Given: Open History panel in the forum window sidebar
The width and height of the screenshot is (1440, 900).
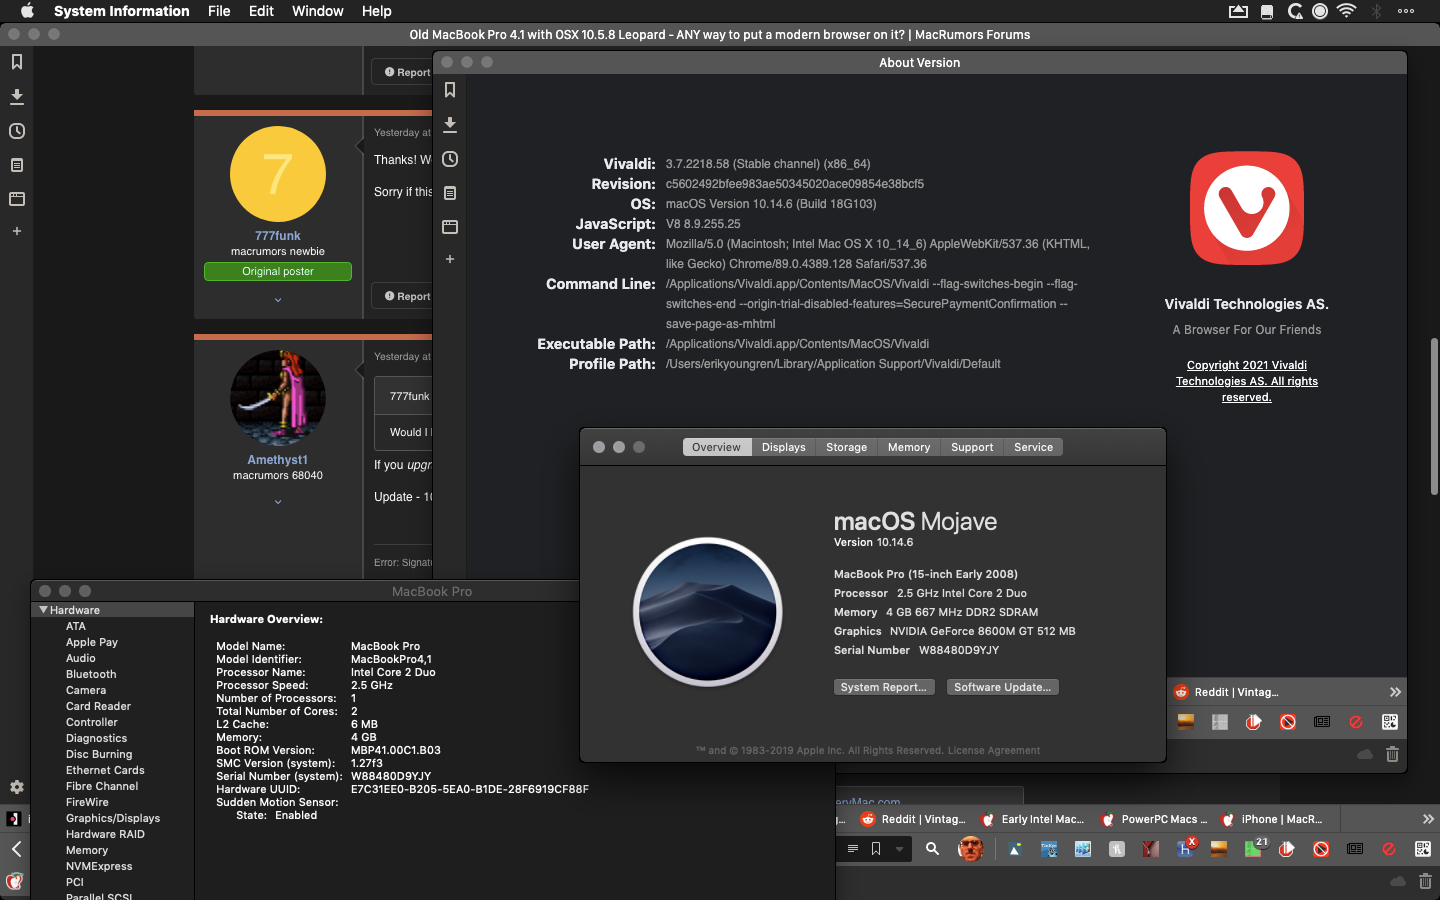Looking at the screenshot, I should pyautogui.click(x=17, y=131).
